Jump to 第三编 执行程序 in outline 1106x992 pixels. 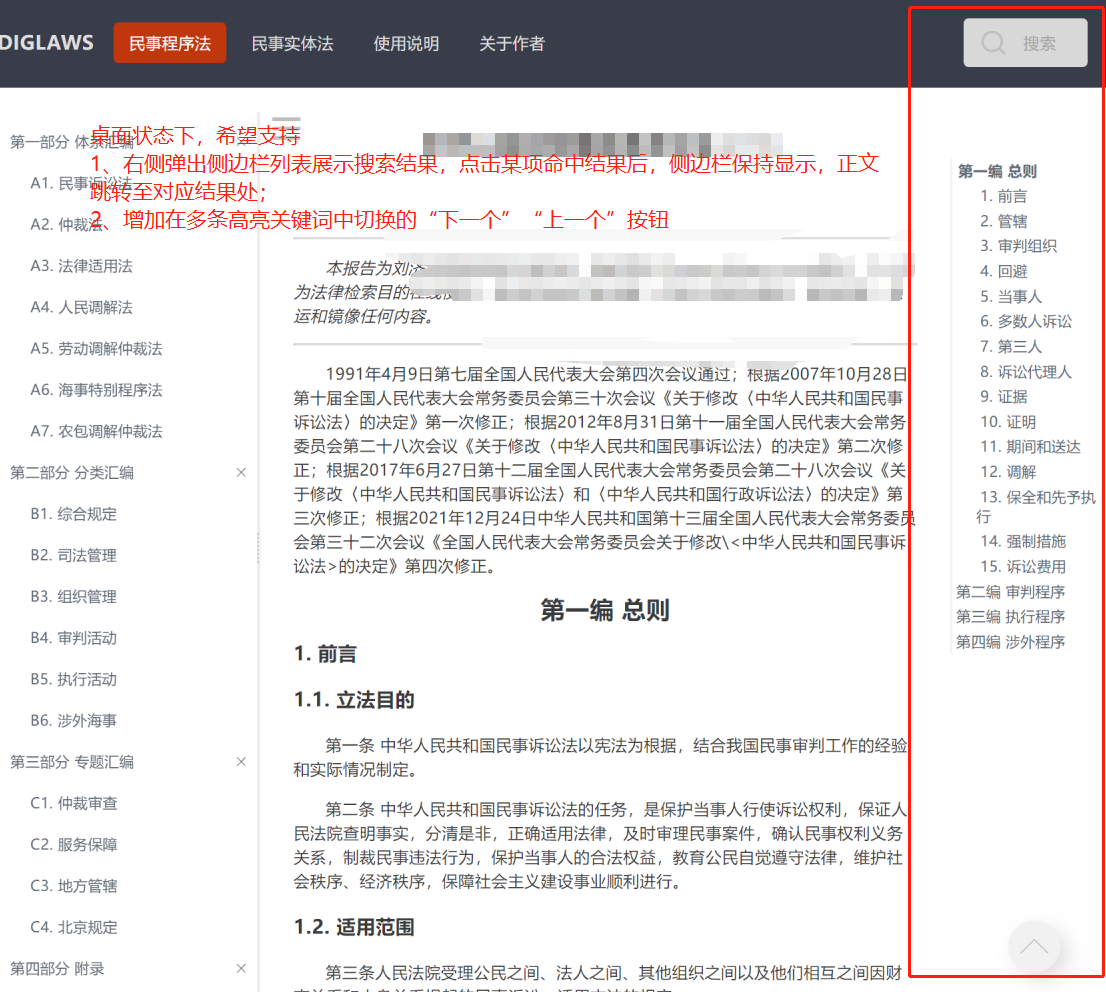coord(1010,617)
